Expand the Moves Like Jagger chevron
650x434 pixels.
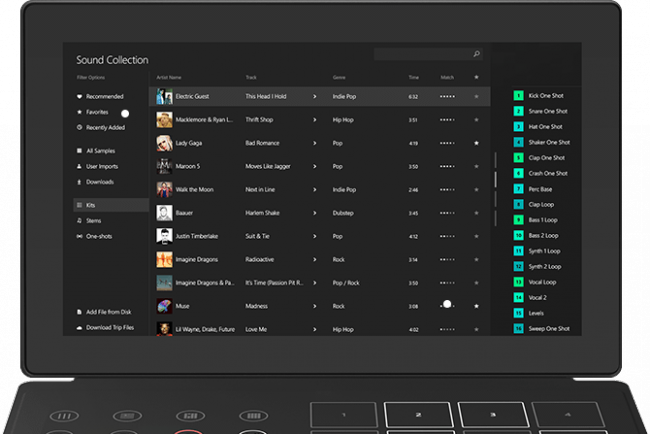(315, 166)
